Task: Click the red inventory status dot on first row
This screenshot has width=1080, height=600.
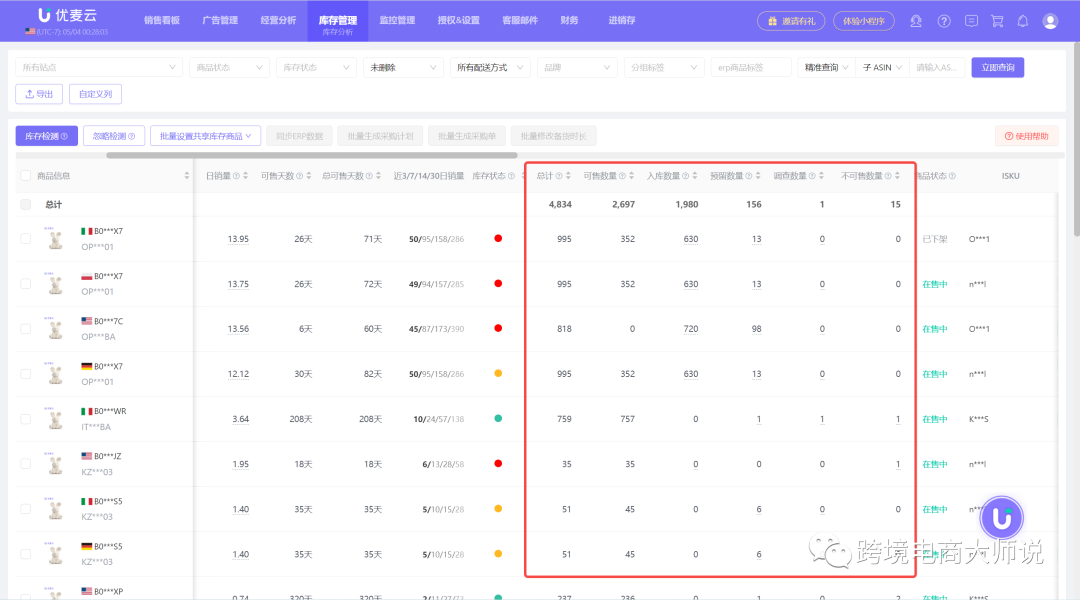Action: click(498, 238)
